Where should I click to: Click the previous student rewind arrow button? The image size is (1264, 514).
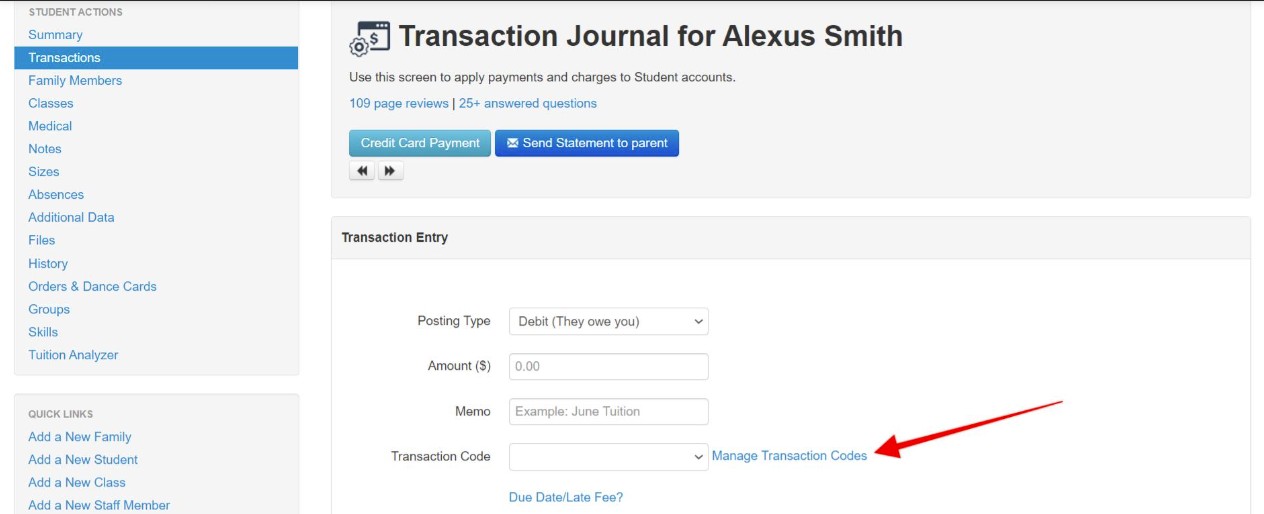(362, 171)
